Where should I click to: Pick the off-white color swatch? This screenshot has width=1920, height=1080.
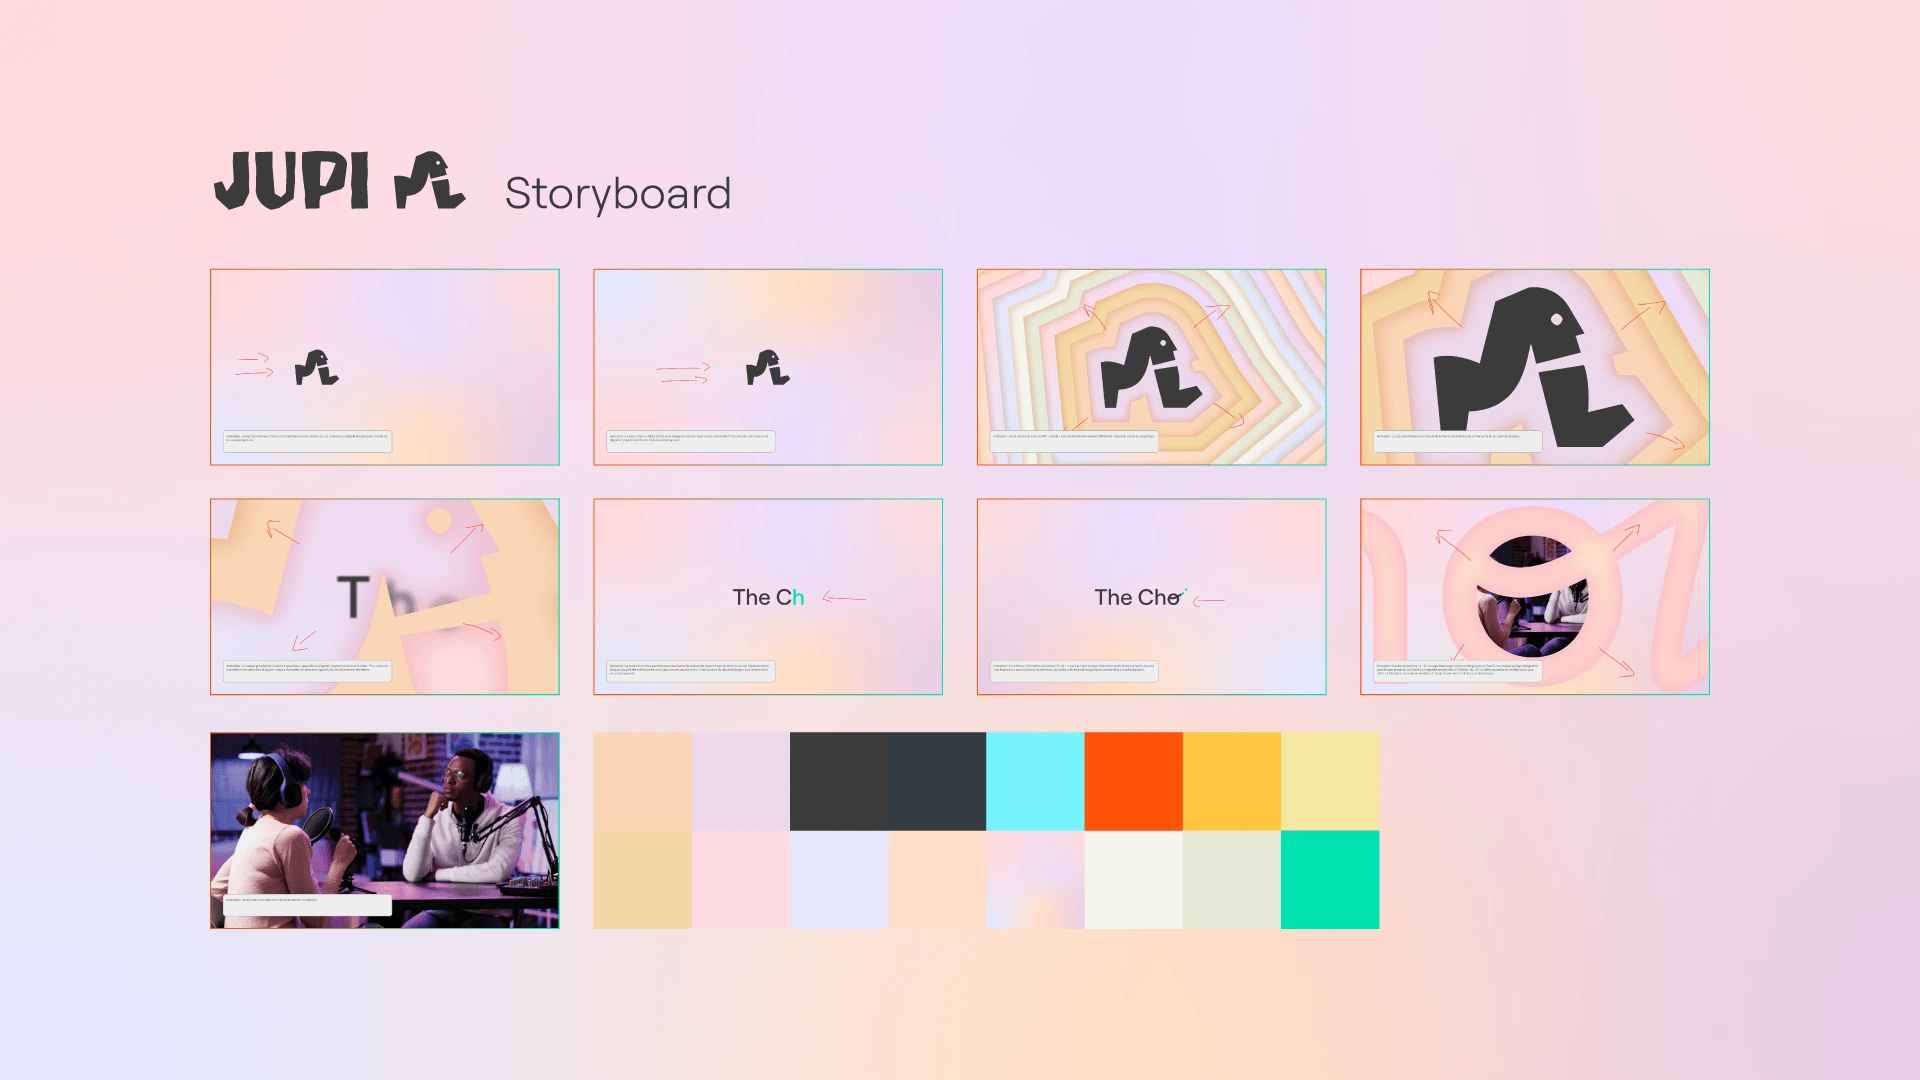pos(1134,880)
